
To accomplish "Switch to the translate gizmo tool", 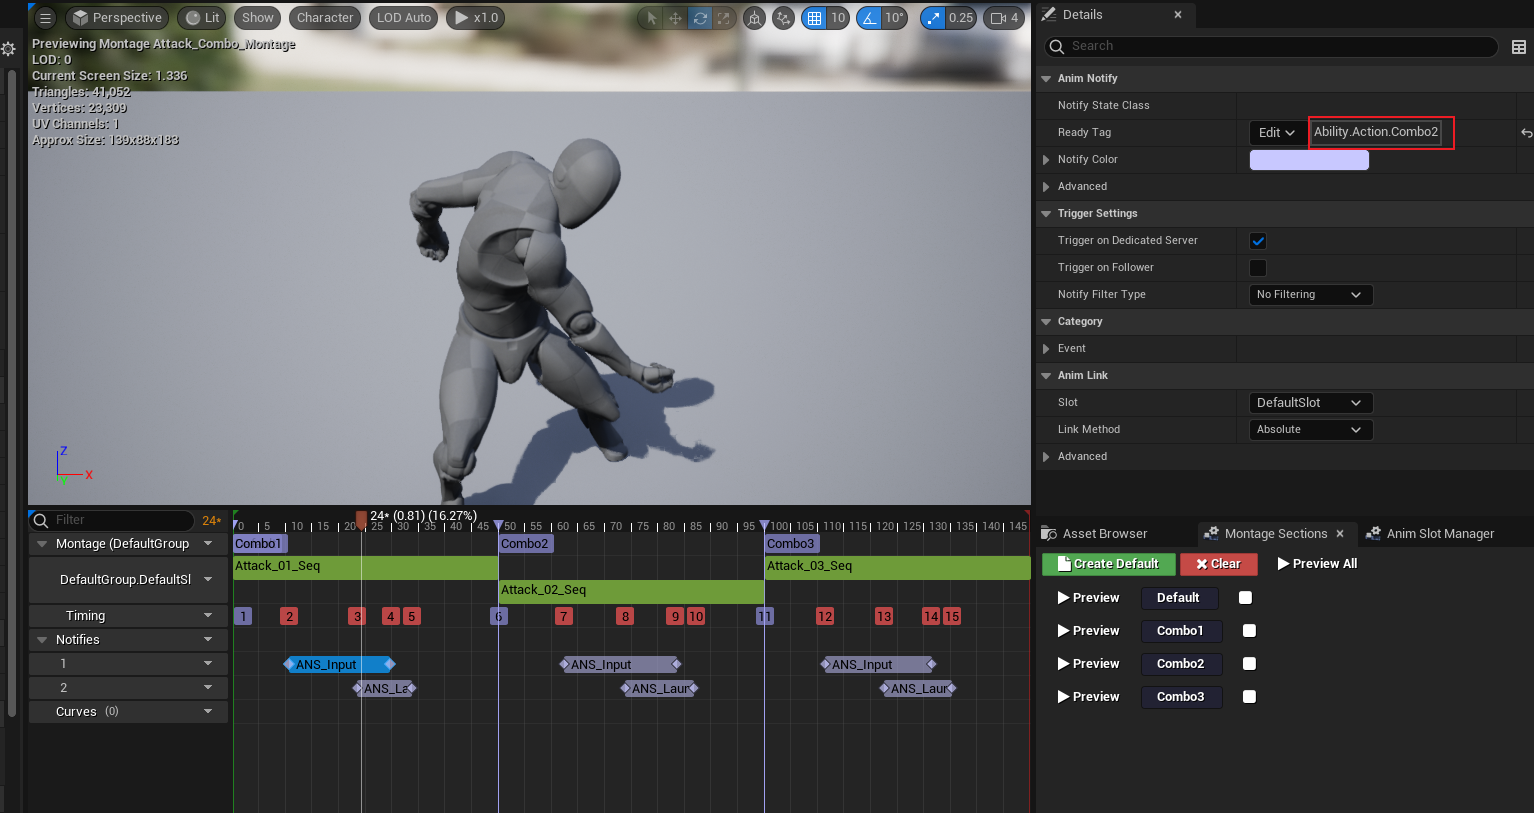I will 676,18.
